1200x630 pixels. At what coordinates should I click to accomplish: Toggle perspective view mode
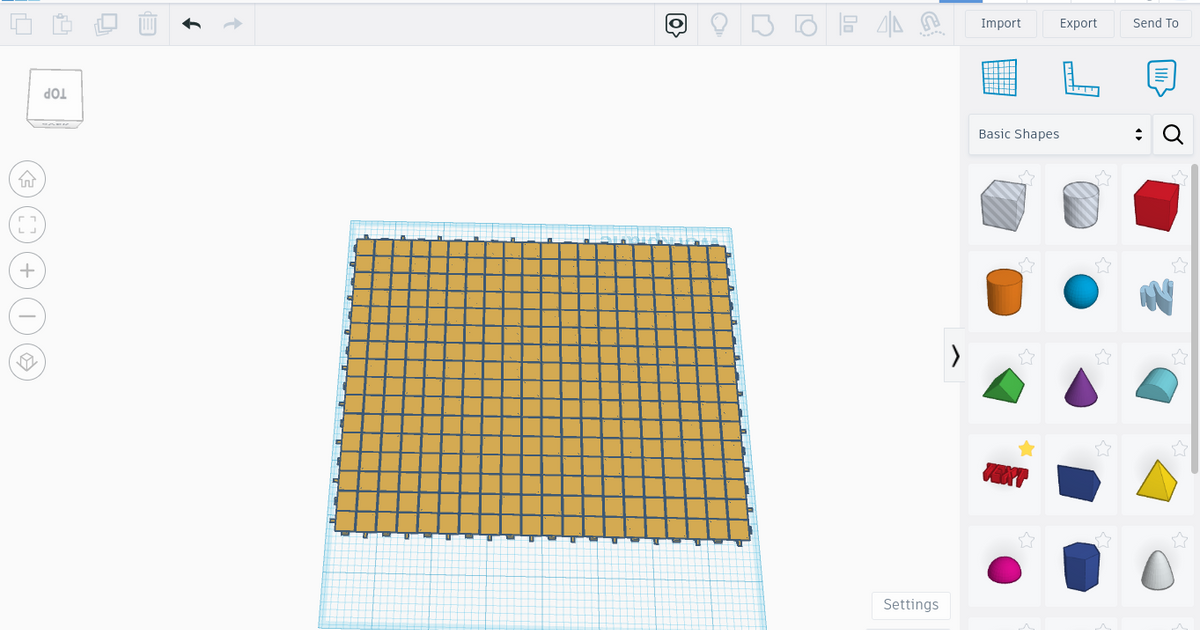coord(27,361)
